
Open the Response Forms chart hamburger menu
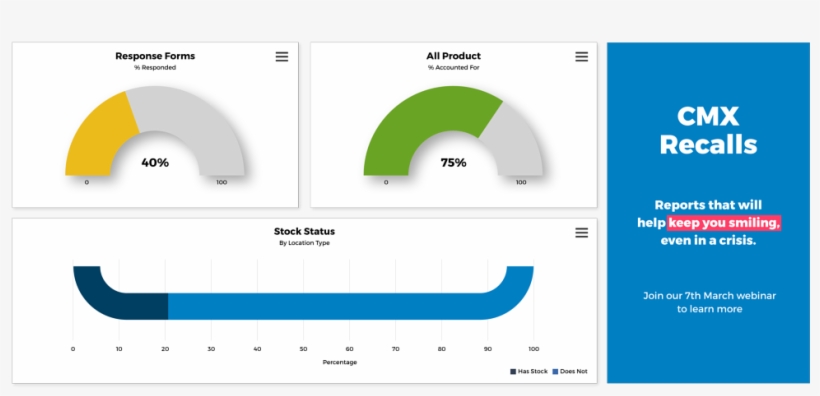(x=282, y=57)
